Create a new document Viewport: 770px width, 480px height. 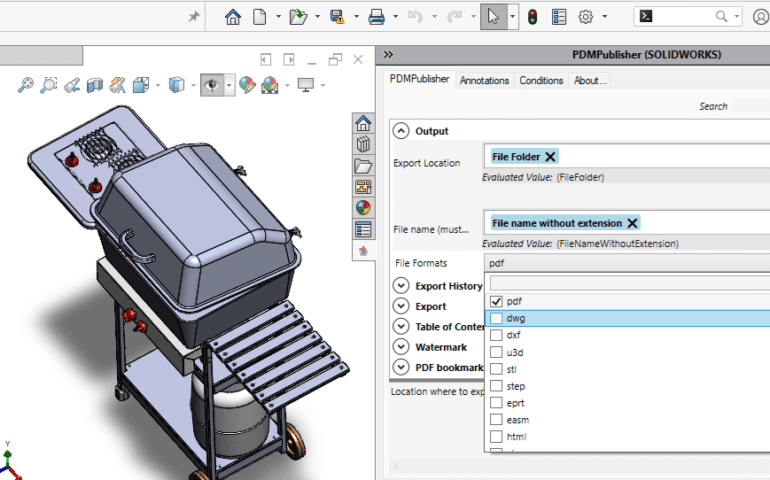pos(259,17)
